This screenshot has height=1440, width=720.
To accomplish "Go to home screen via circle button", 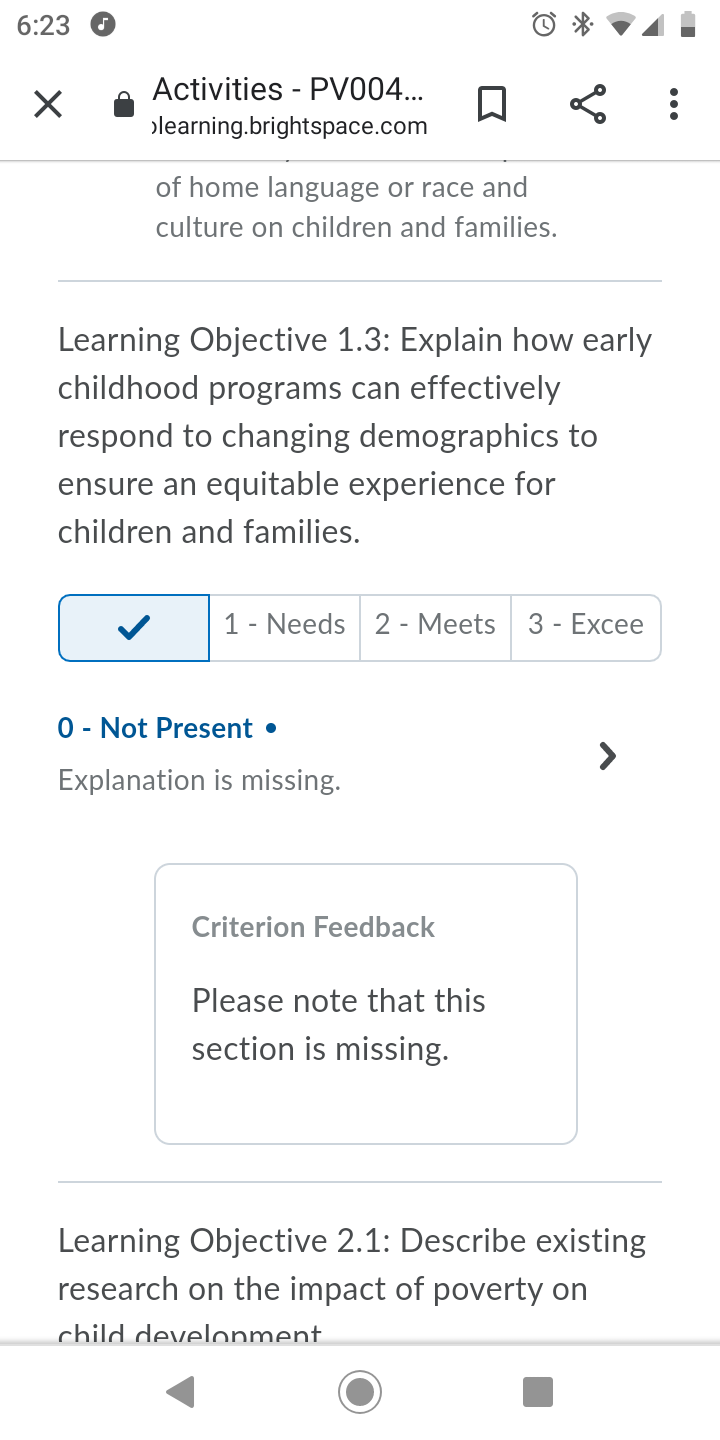I will (x=360, y=1391).
